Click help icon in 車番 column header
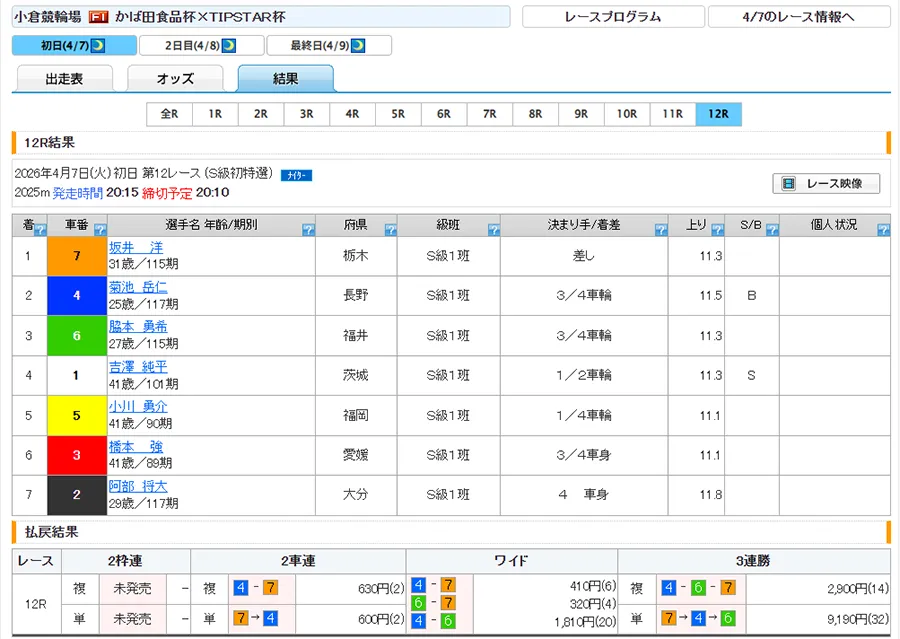 point(100,230)
